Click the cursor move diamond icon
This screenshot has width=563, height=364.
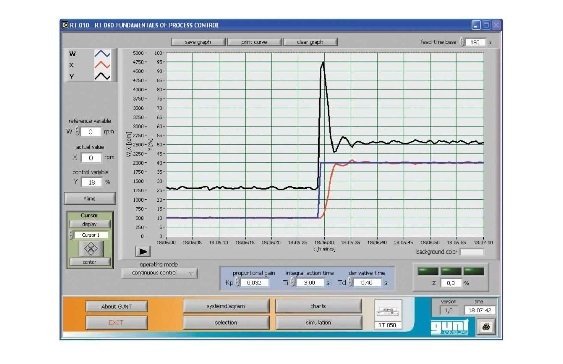(90, 248)
